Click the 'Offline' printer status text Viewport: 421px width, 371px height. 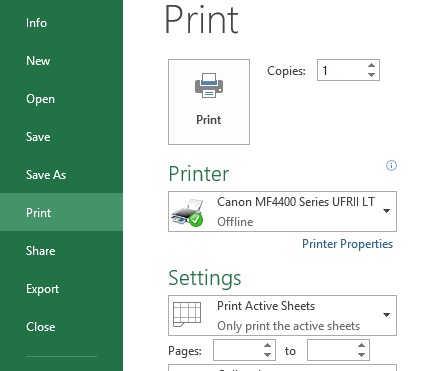(235, 222)
